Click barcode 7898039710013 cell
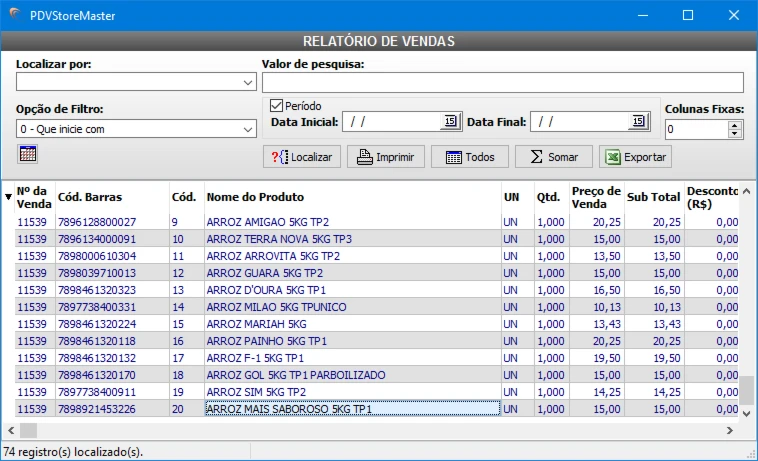 coord(112,273)
